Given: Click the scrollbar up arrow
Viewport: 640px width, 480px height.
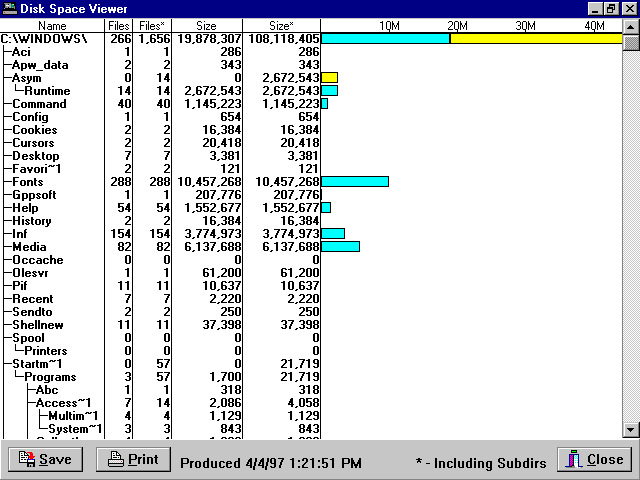Looking at the screenshot, I should (x=631, y=25).
